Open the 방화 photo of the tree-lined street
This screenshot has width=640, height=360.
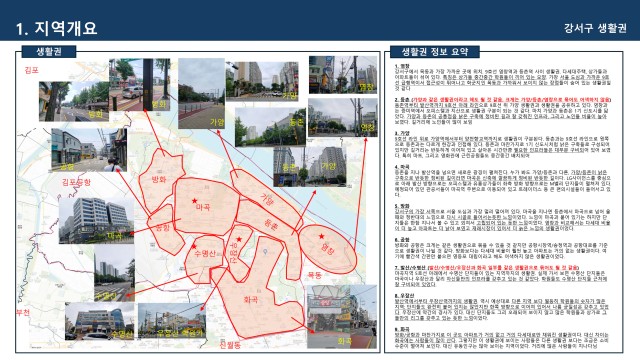74,101
